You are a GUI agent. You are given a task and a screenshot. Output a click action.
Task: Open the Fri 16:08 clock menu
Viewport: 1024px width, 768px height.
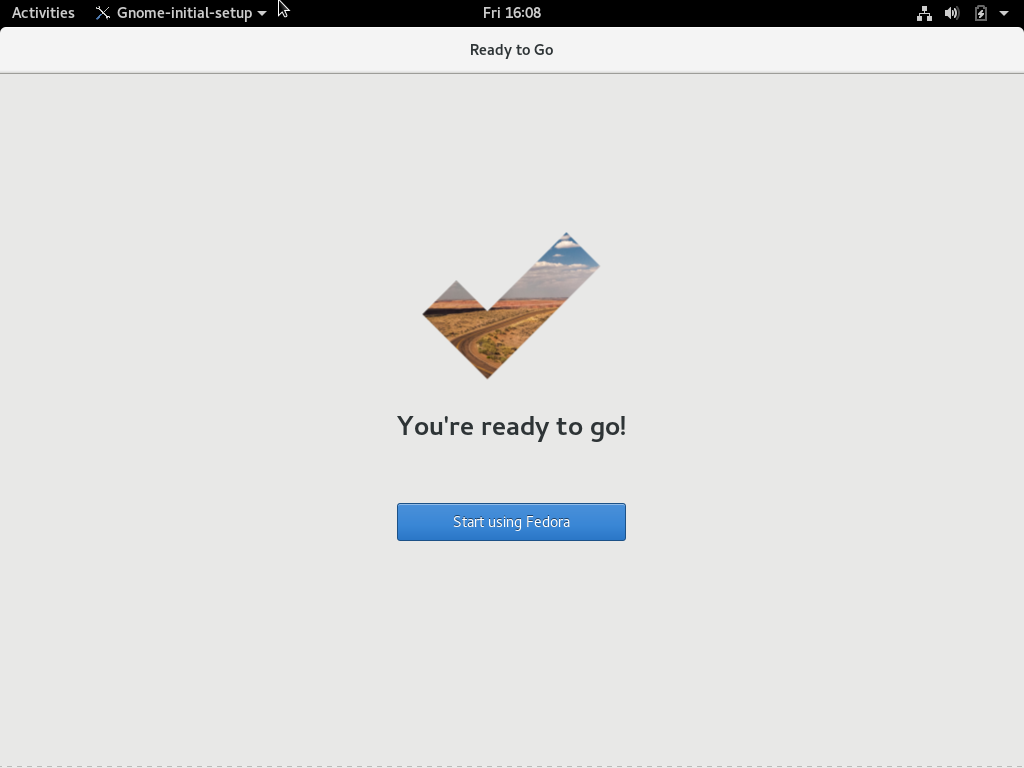[x=512, y=12]
